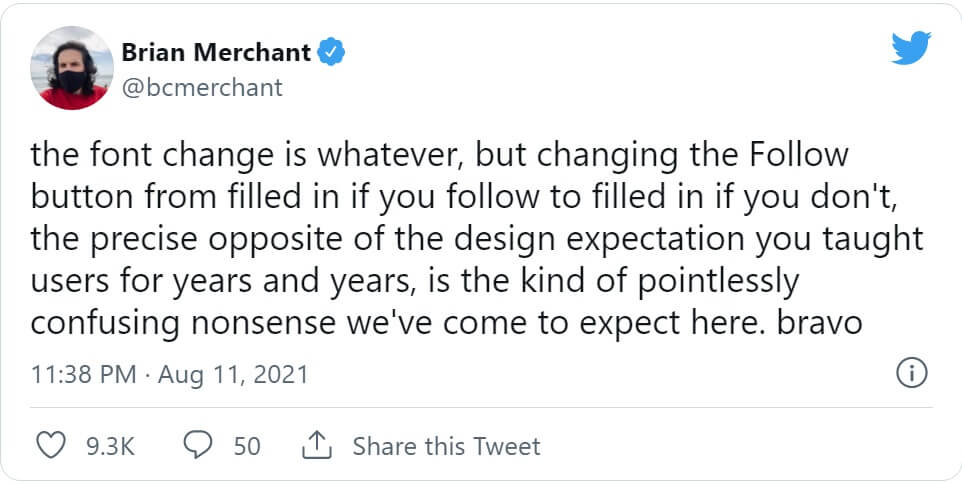Click the 50 replies count
The width and height of the screenshot is (962, 484).
(x=247, y=446)
